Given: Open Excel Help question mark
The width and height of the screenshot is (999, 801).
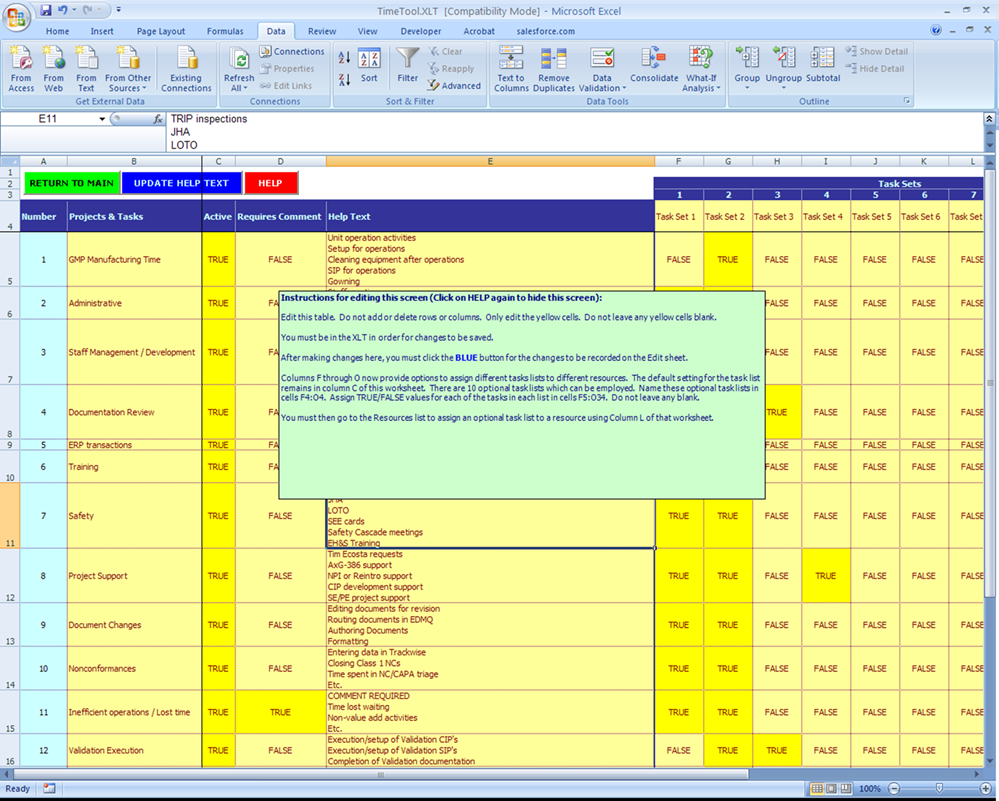Looking at the screenshot, I should (936, 30).
